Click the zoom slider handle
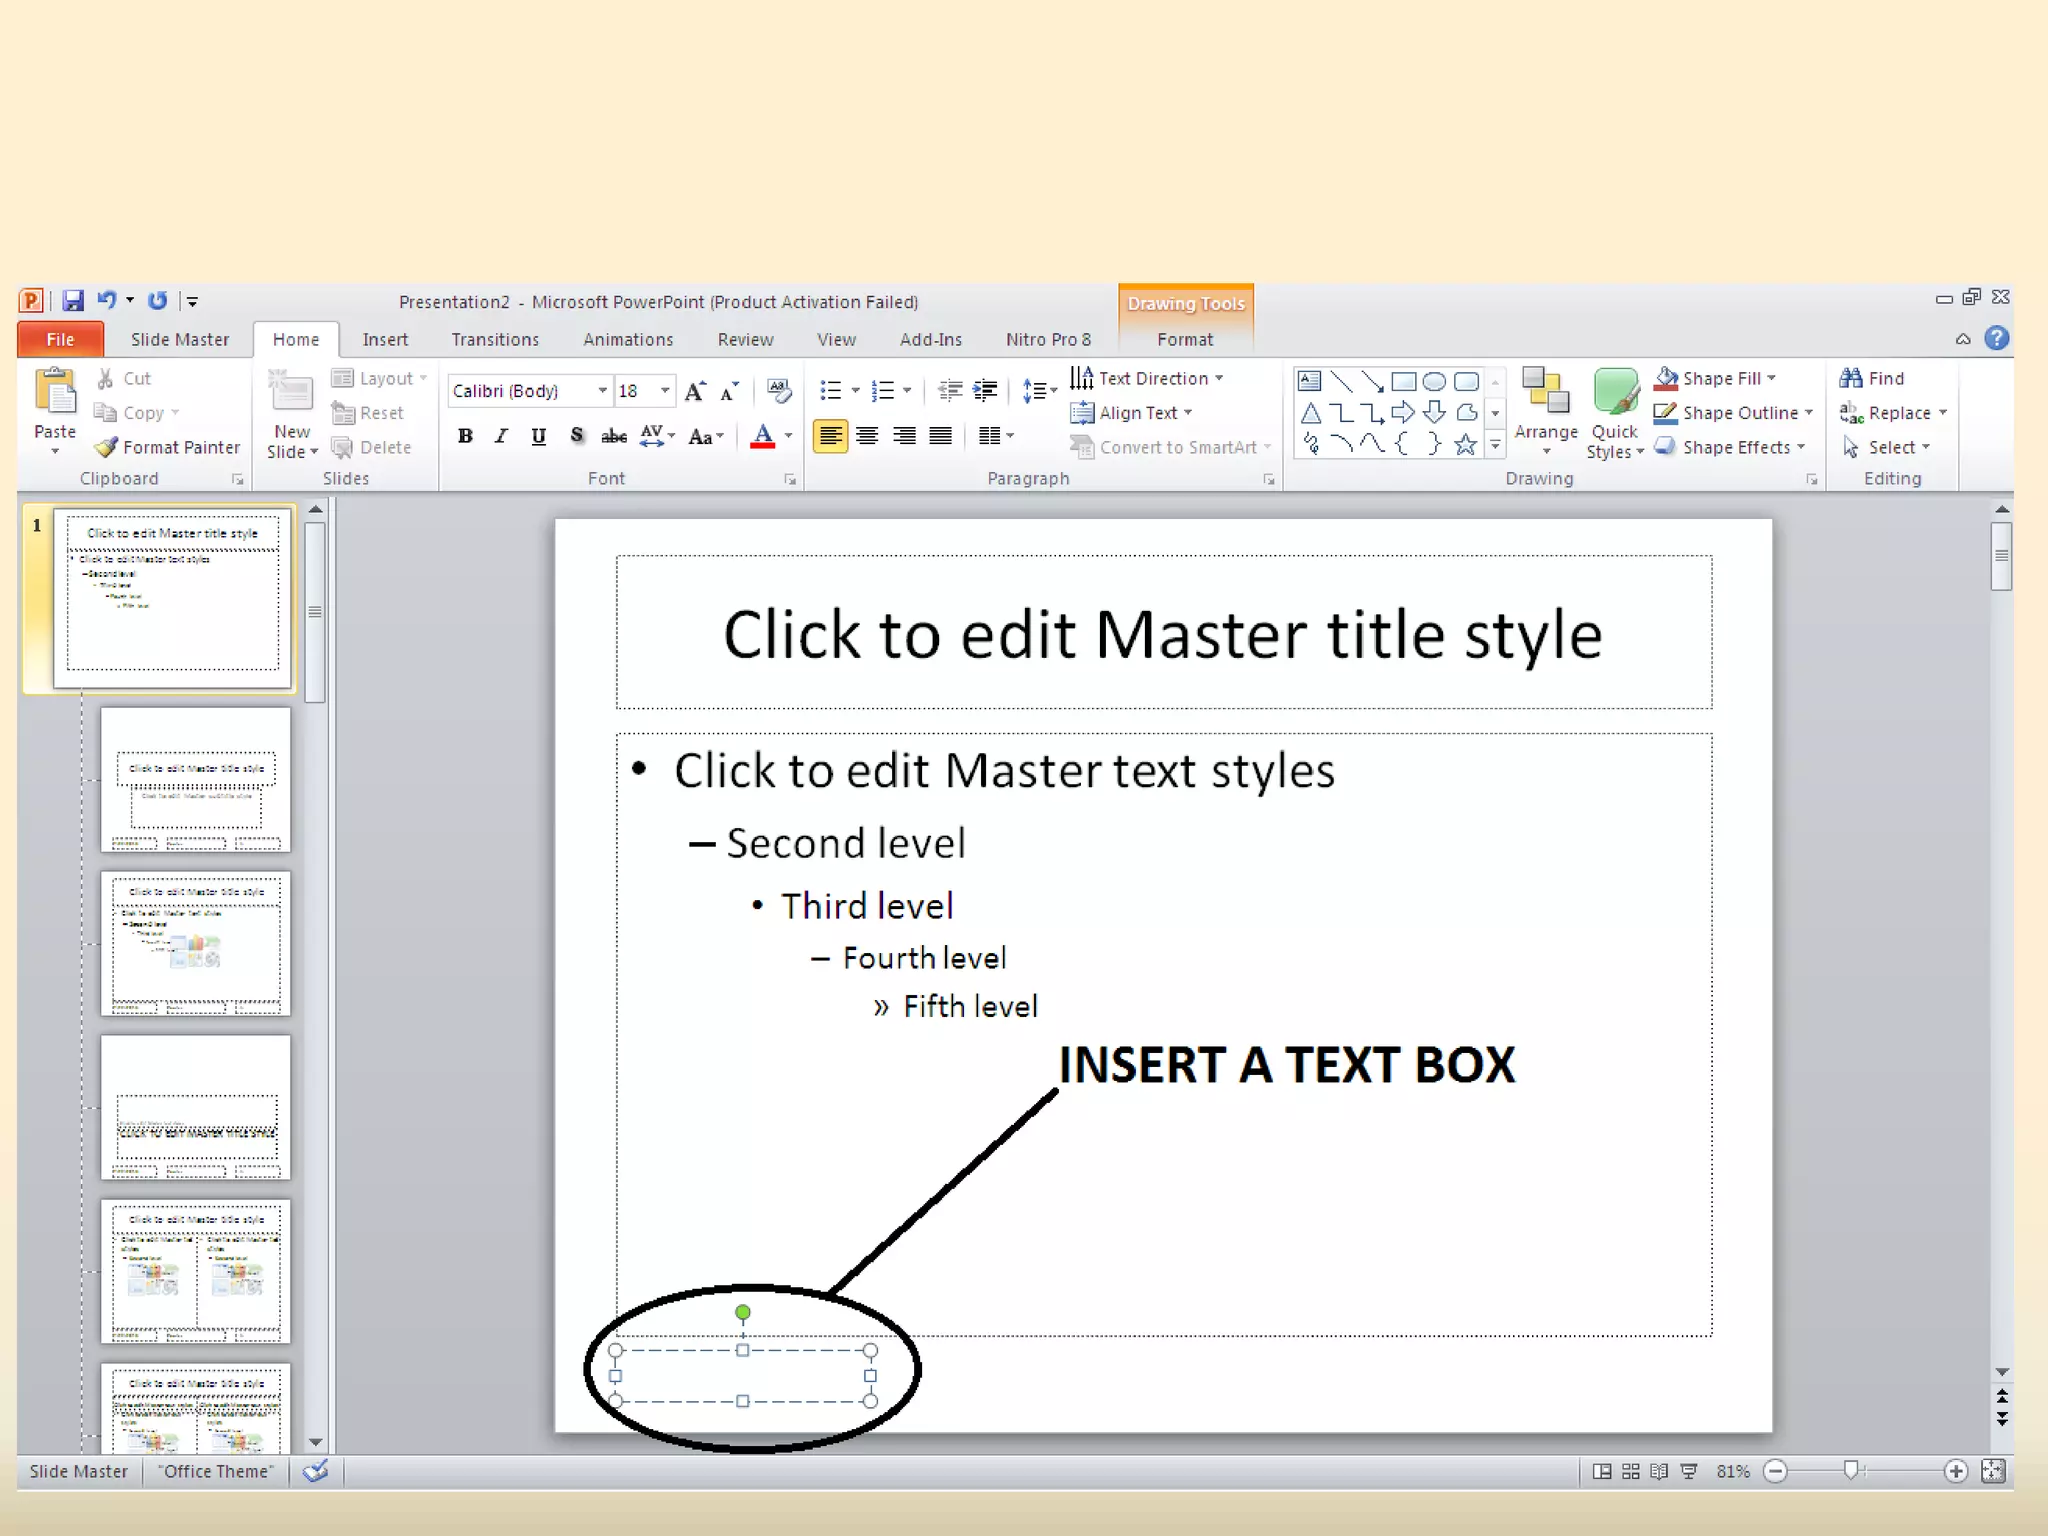The width and height of the screenshot is (2048, 1536). tap(1851, 1470)
